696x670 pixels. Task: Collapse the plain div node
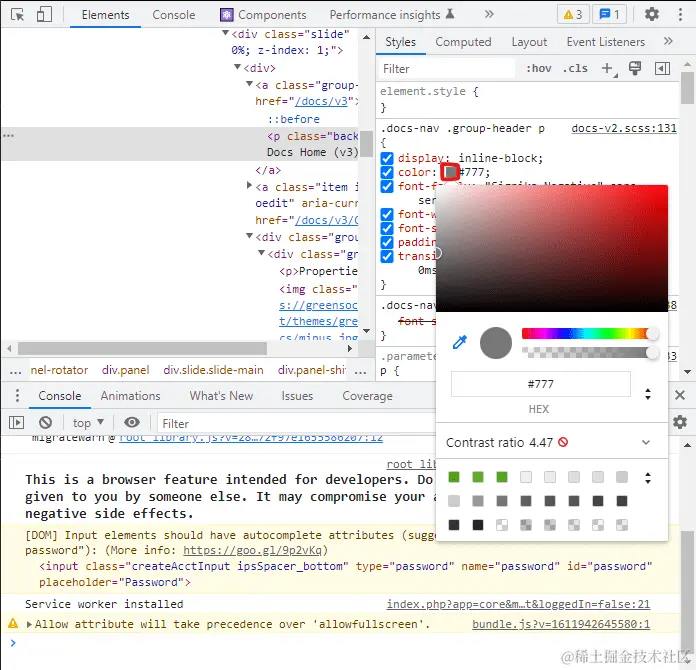(237, 67)
